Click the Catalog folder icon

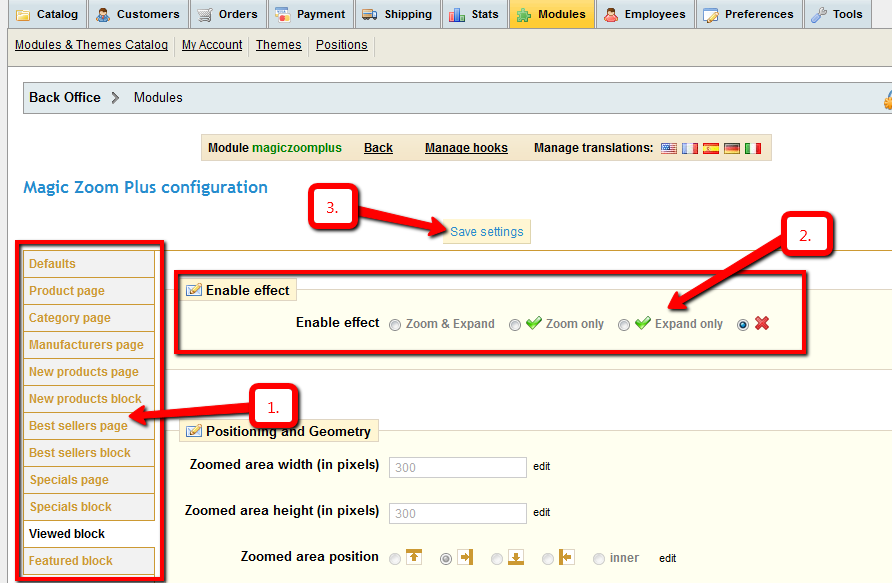[23, 15]
